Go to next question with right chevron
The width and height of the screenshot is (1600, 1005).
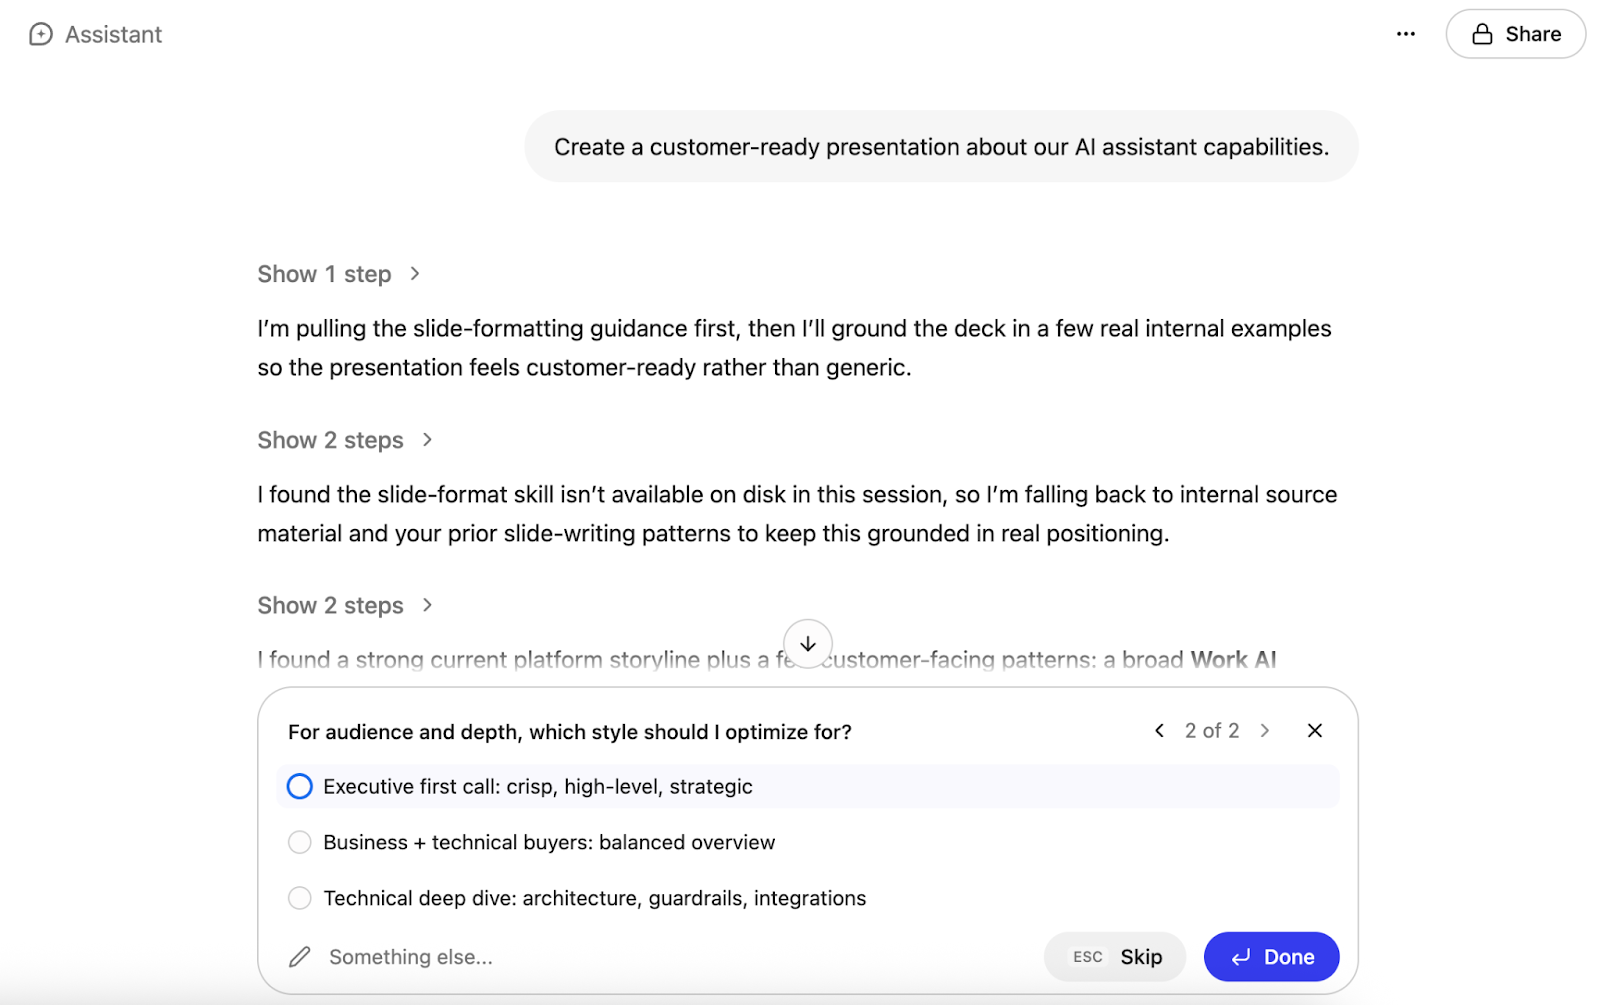pyautogui.click(x=1266, y=730)
